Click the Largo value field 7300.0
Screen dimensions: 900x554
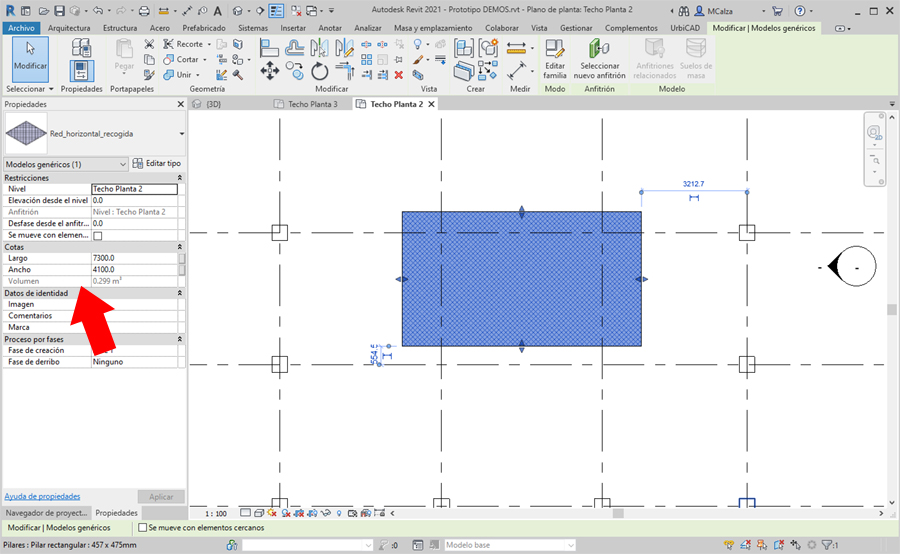pyautogui.click(x=132, y=258)
